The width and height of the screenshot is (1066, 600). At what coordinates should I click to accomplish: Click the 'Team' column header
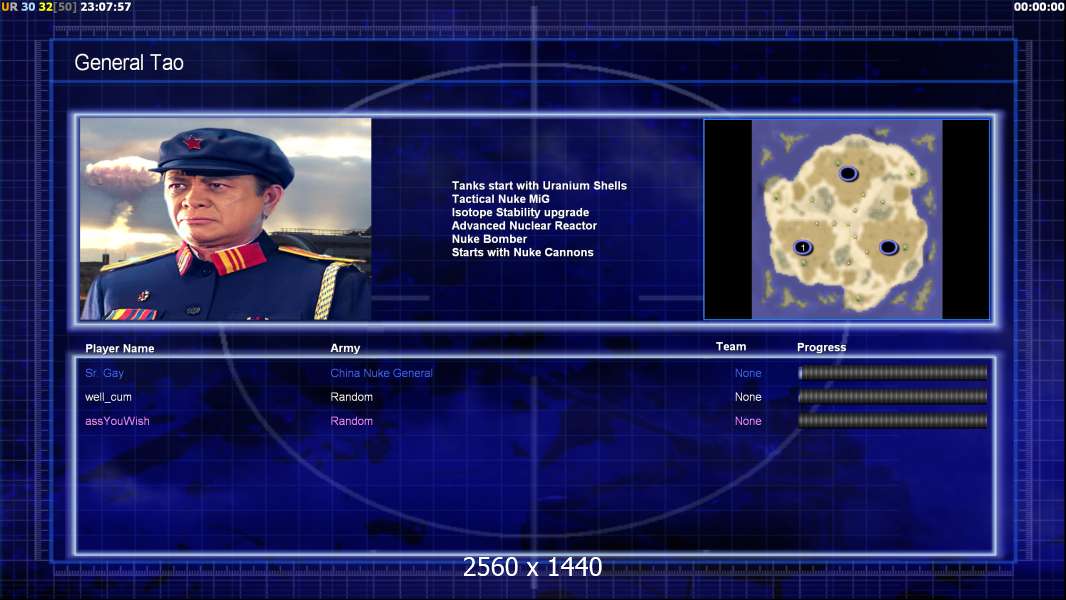point(731,347)
